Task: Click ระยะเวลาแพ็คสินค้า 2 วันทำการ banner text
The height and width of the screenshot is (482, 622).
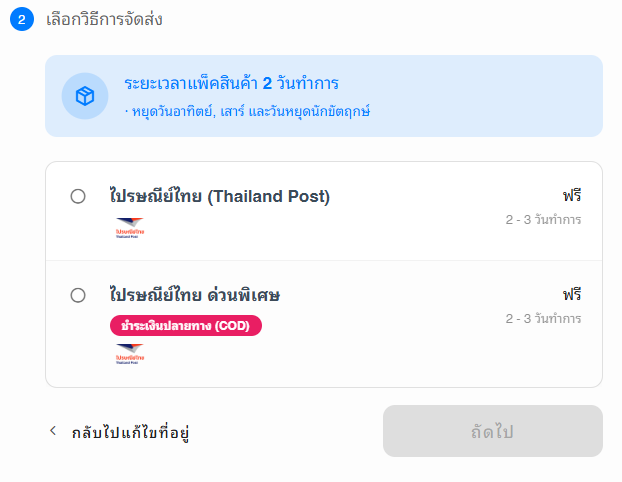Action: click(232, 83)
